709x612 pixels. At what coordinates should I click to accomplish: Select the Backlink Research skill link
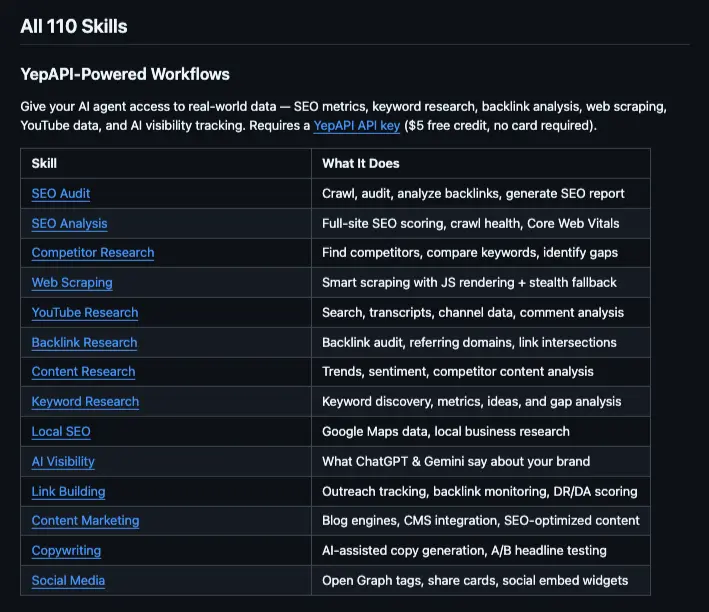(84, 342)
